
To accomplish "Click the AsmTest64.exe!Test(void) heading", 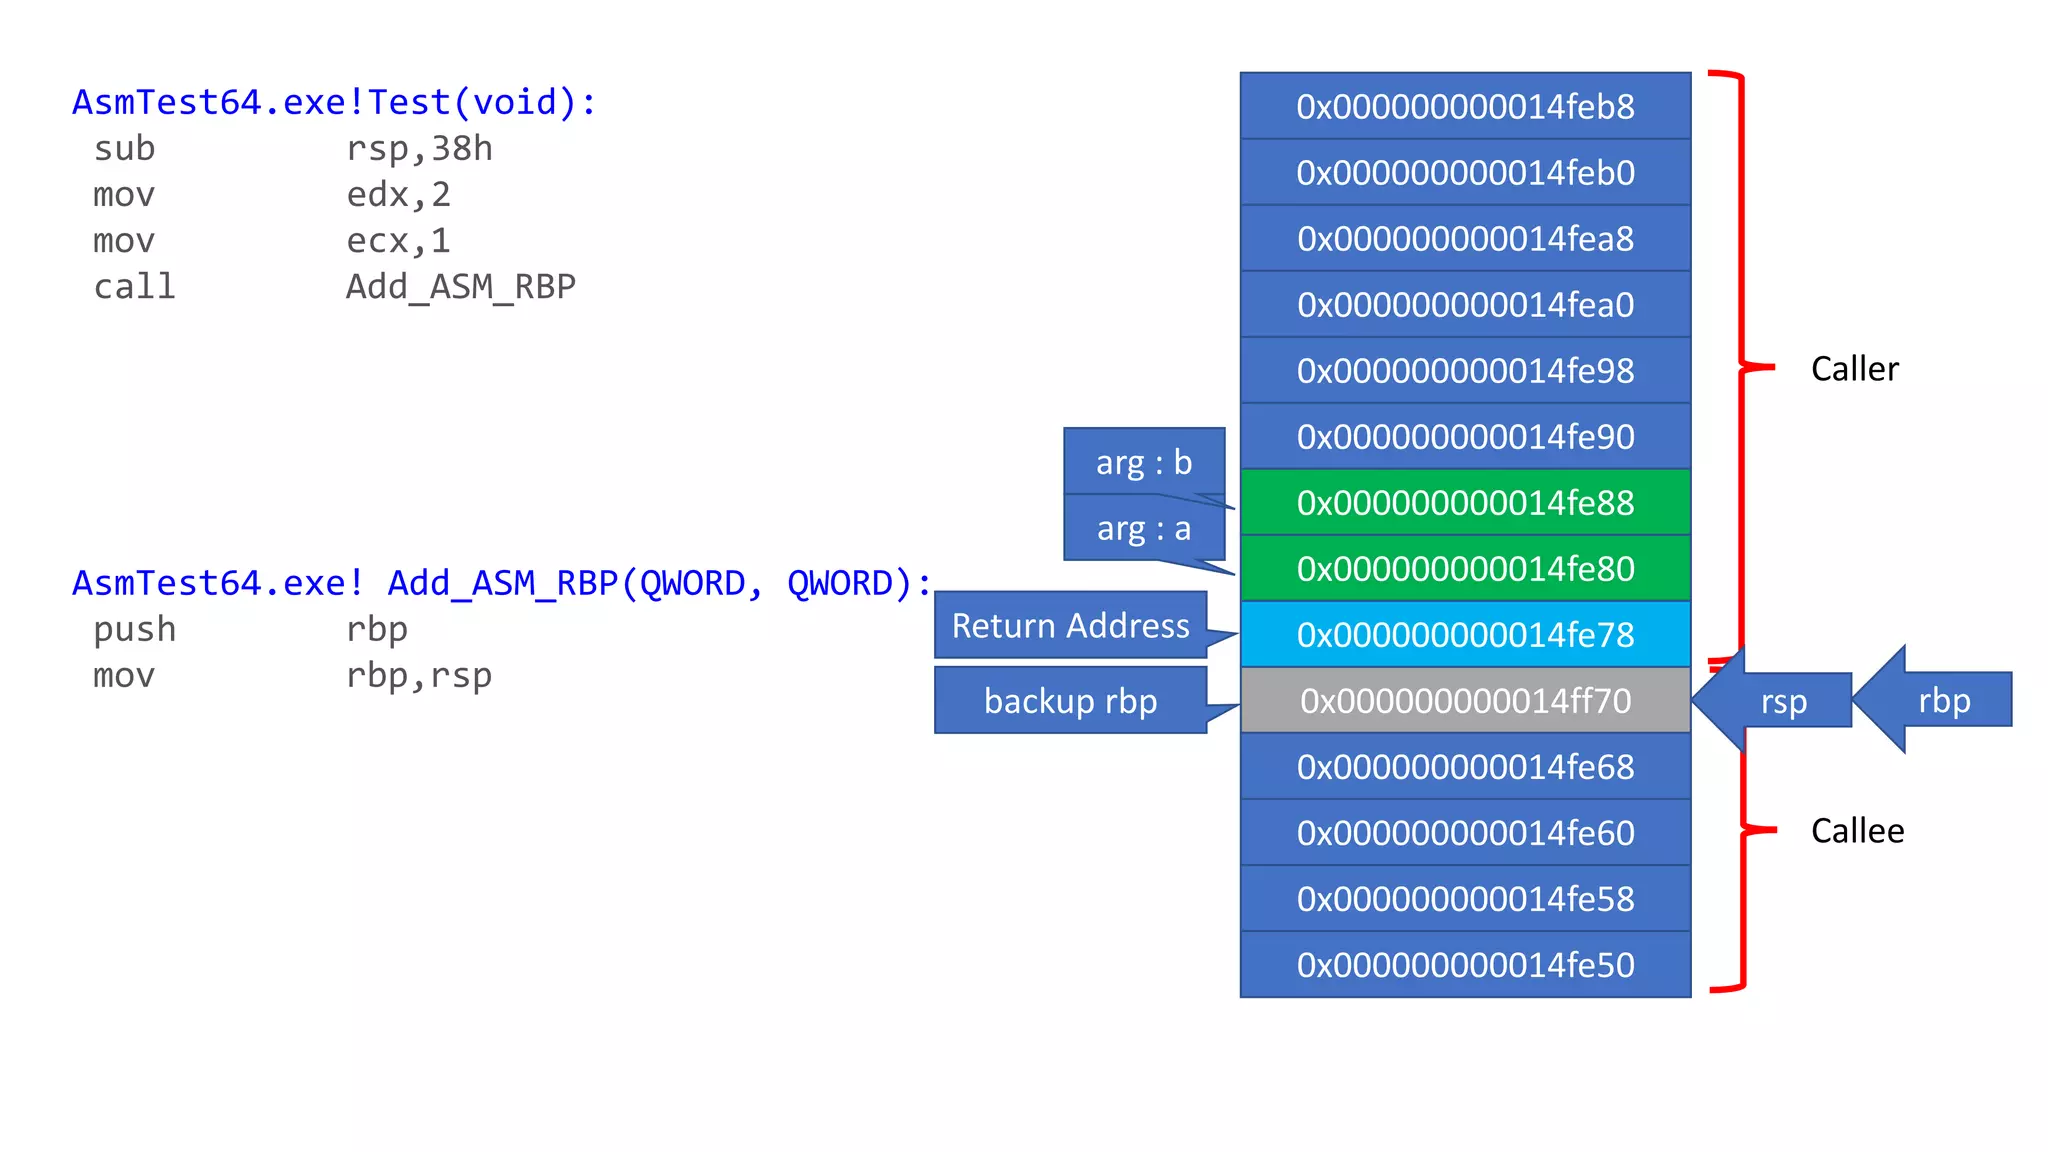I will 334,102.
